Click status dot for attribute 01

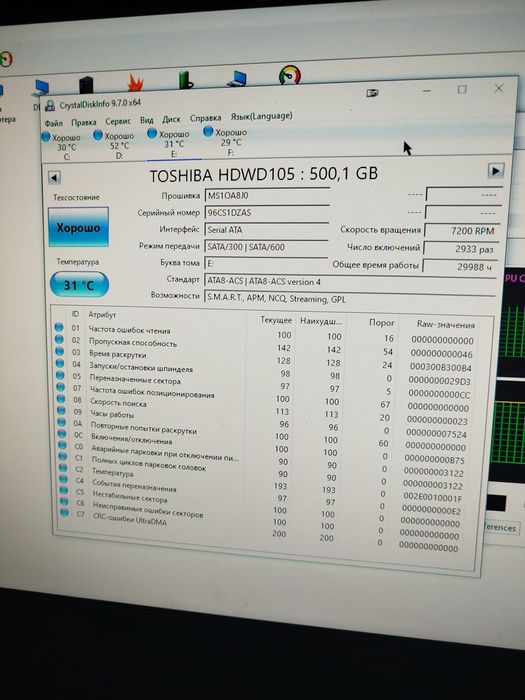click(x=58, y=327)
